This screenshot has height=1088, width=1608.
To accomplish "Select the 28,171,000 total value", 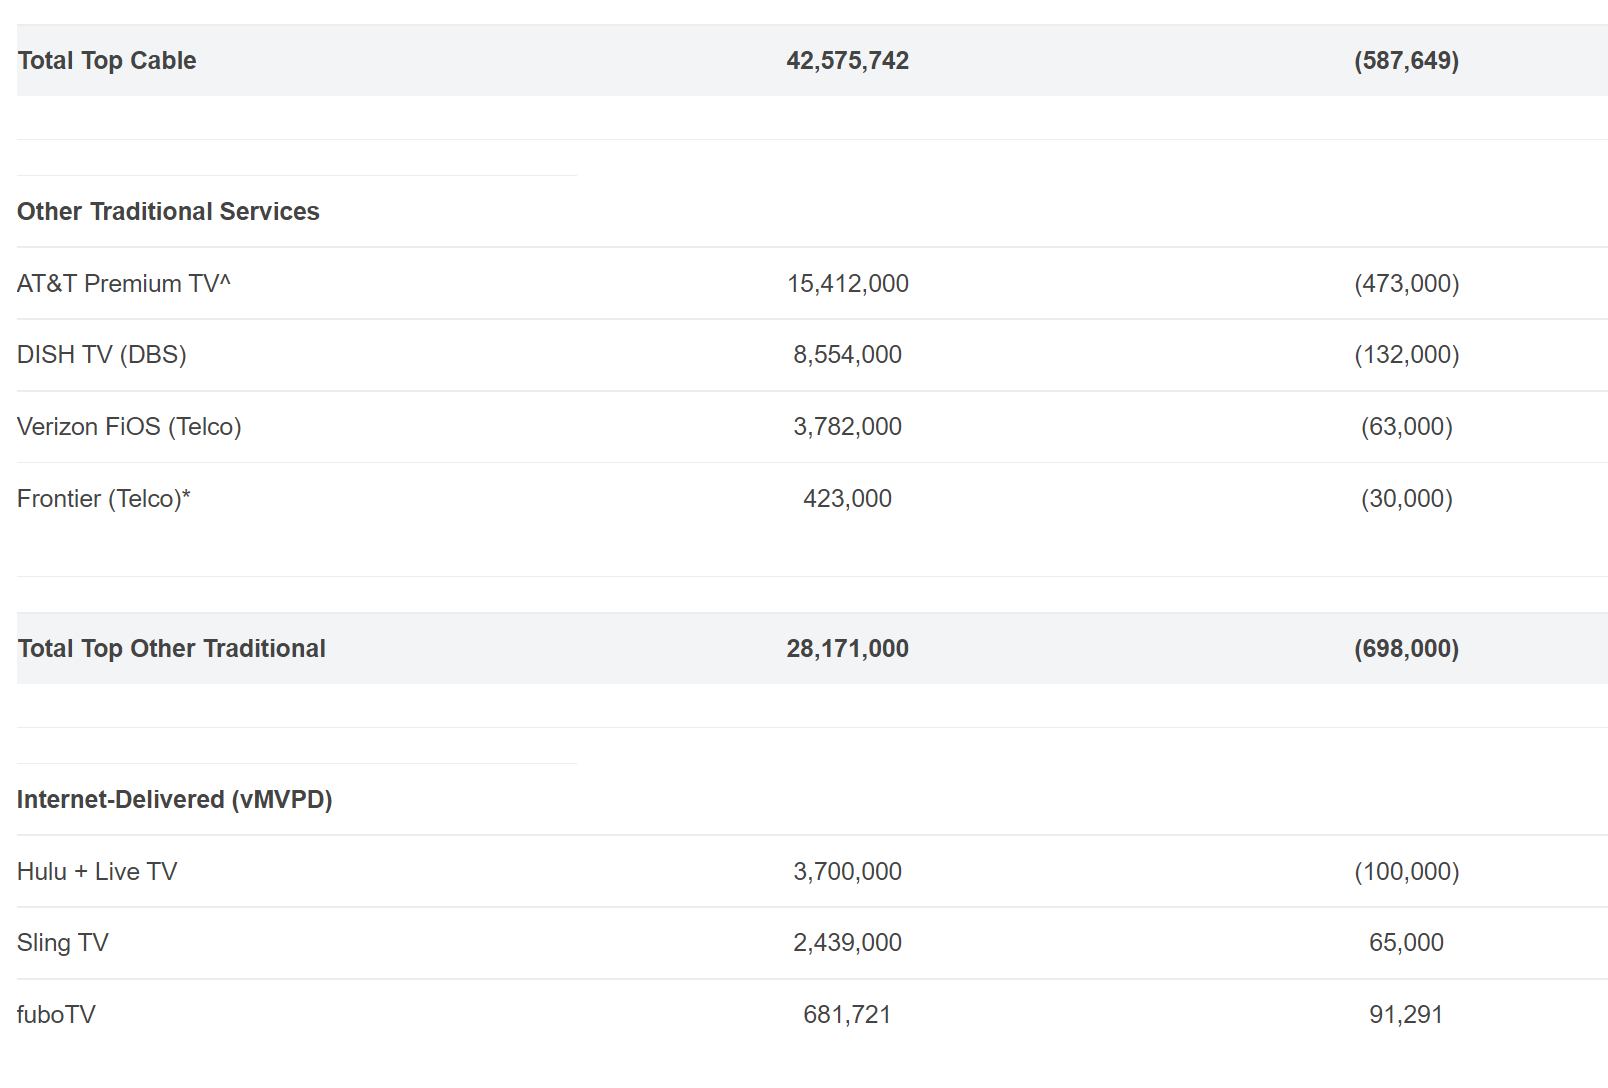I will [x=847, y=649].
